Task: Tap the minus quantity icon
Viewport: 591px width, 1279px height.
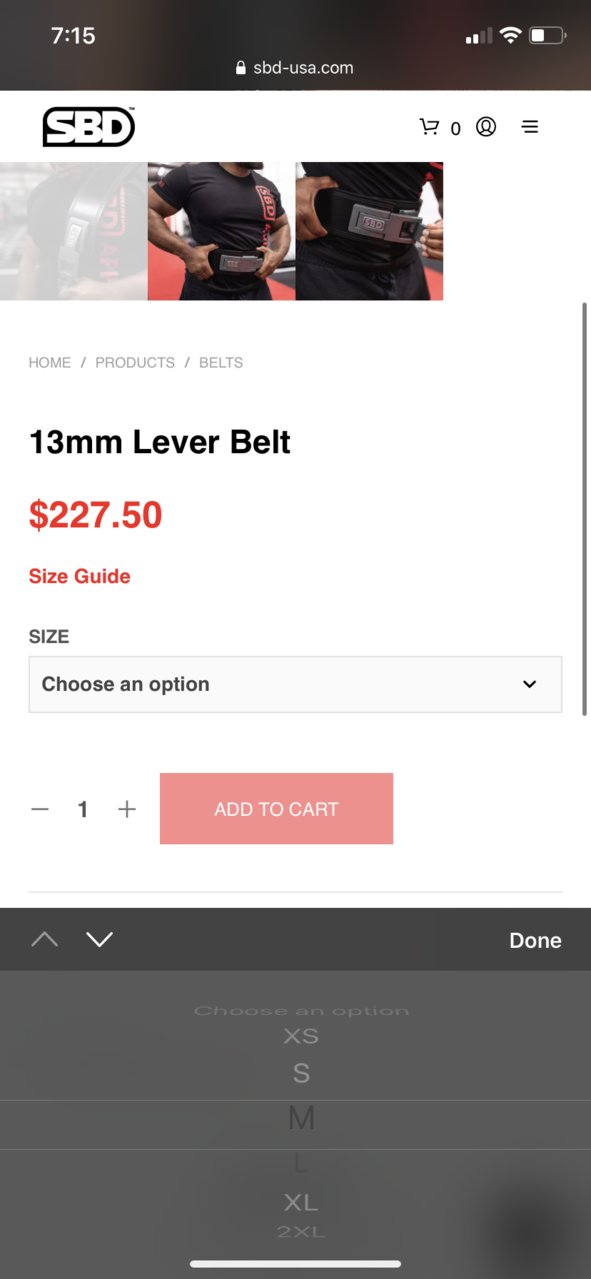Action: 40,809
